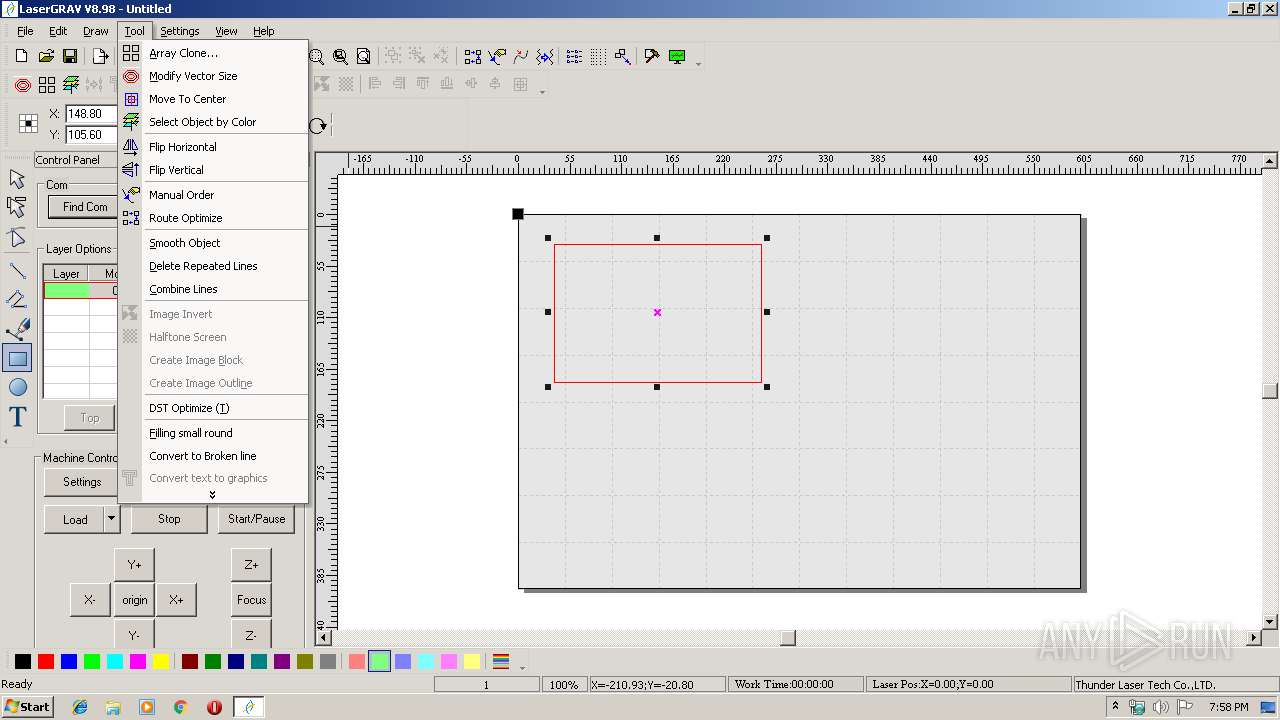The width and height of the screenshot is (1280, 720).
Task: Pick the magenta color swatch
Action: pyautogui.click(x=138, y=661)
